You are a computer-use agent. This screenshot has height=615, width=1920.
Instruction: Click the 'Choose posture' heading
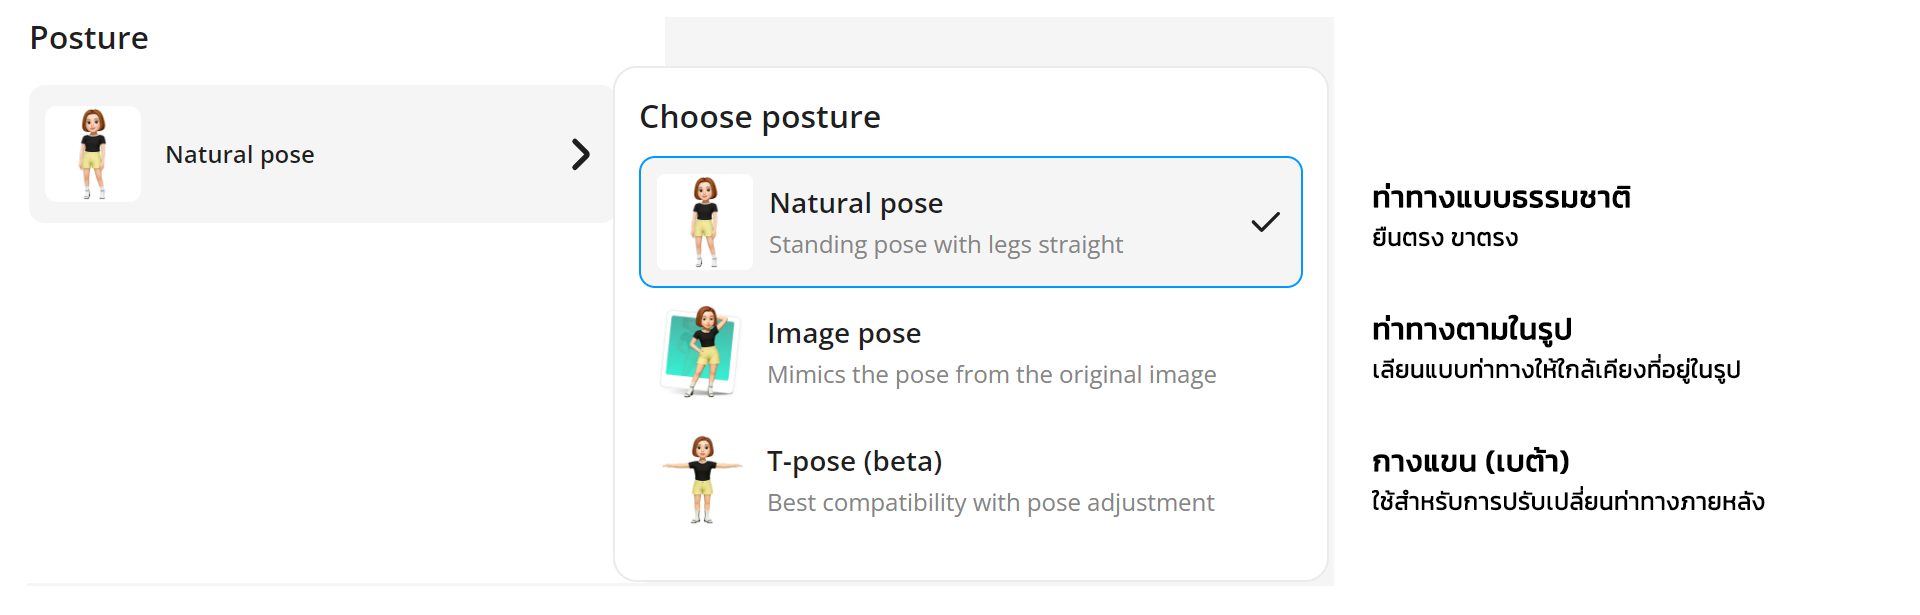point(760,117)
